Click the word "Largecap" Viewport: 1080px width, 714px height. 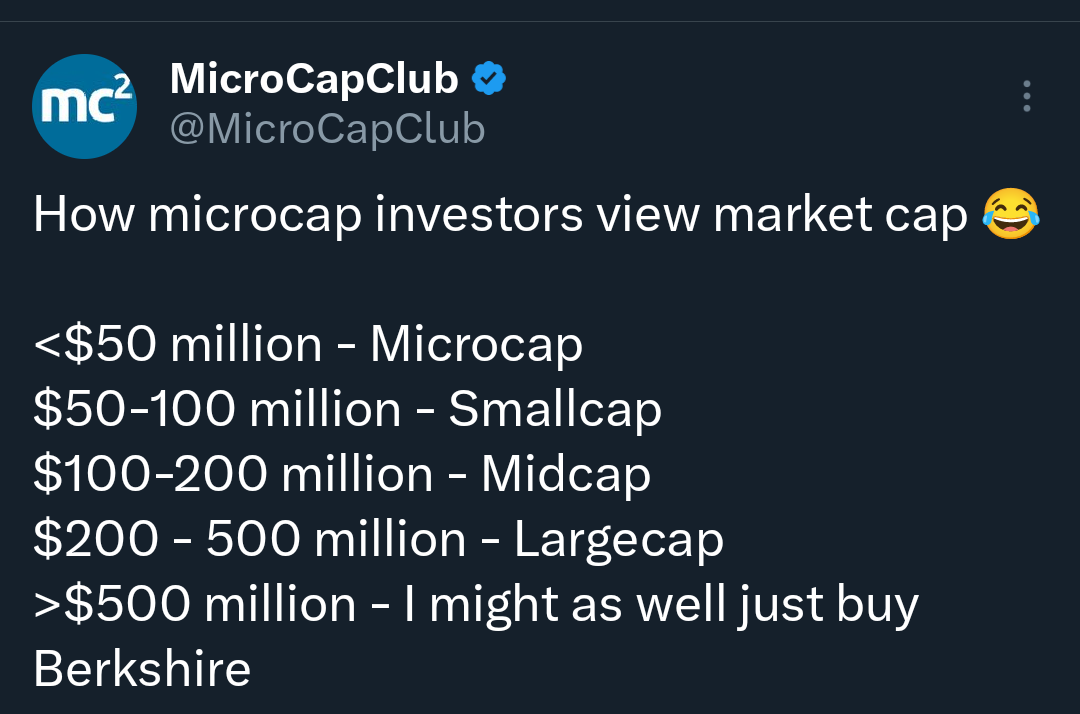(x=618, y=540)
